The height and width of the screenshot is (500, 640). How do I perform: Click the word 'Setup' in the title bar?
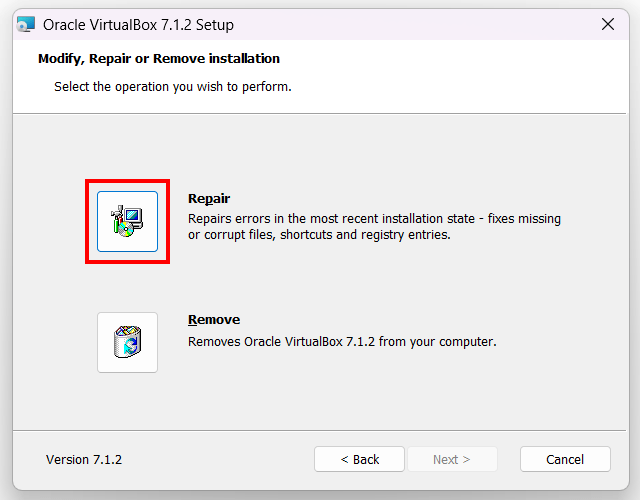(x=214, y=25)
